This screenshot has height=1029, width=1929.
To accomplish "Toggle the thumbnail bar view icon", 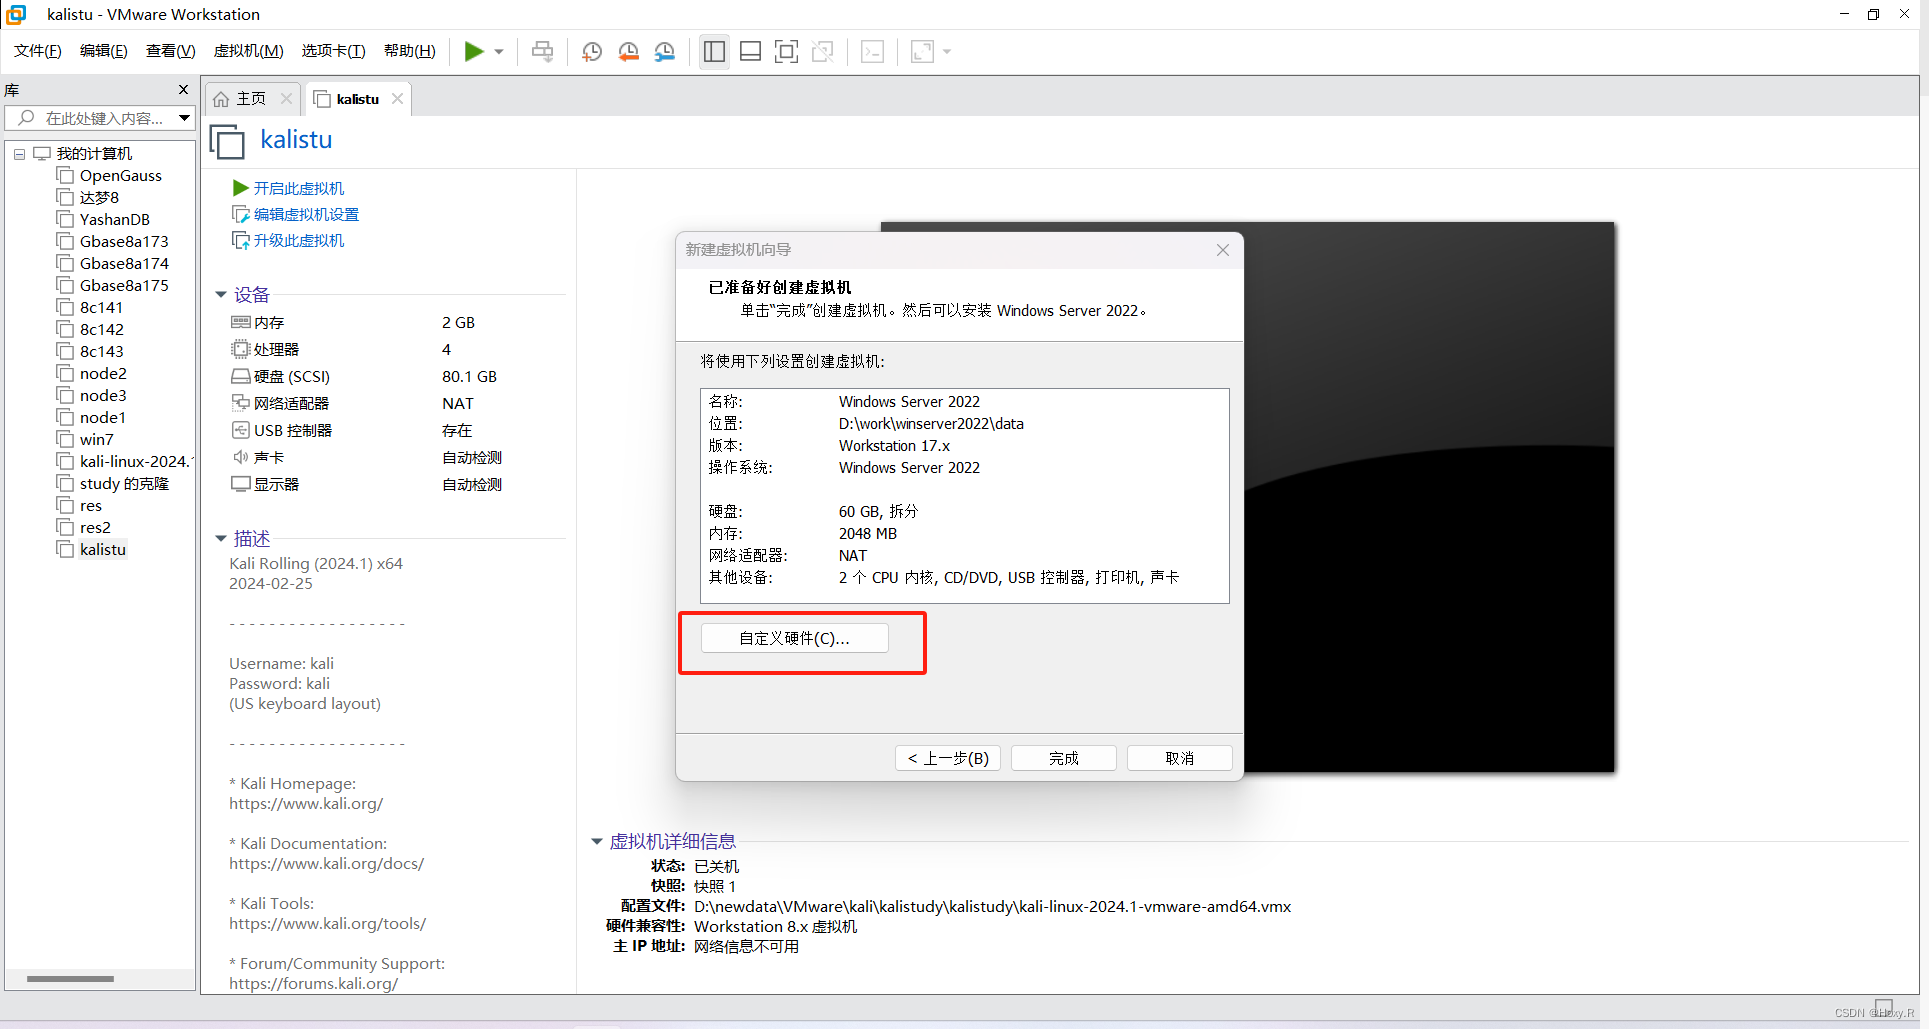I will [x=750, y=51].
